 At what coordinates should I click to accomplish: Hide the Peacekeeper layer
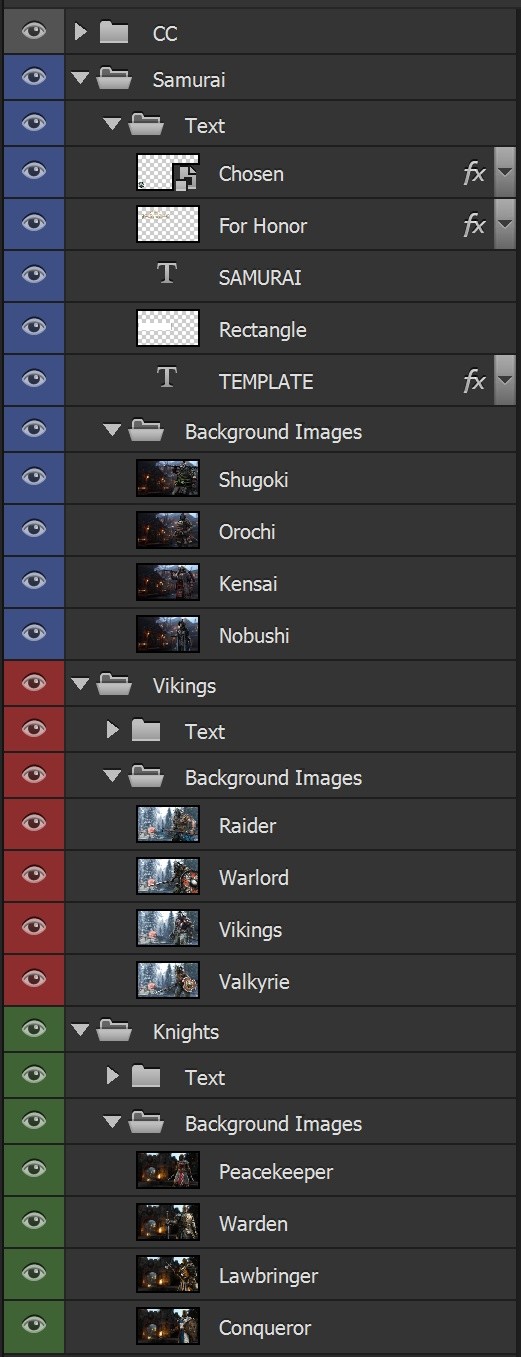(x=34, y=1170)
